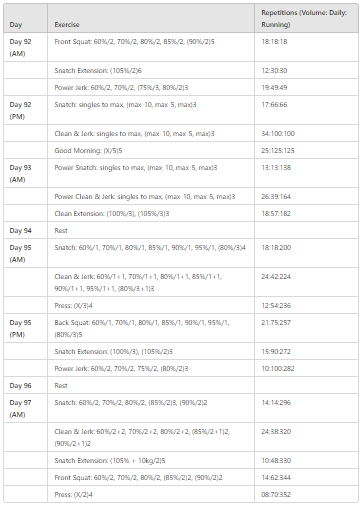Image resolution: width=363 pixels, height=506 pixels.
Task: Select the Day 95 (PM) cell
Action: click(25, 328)
